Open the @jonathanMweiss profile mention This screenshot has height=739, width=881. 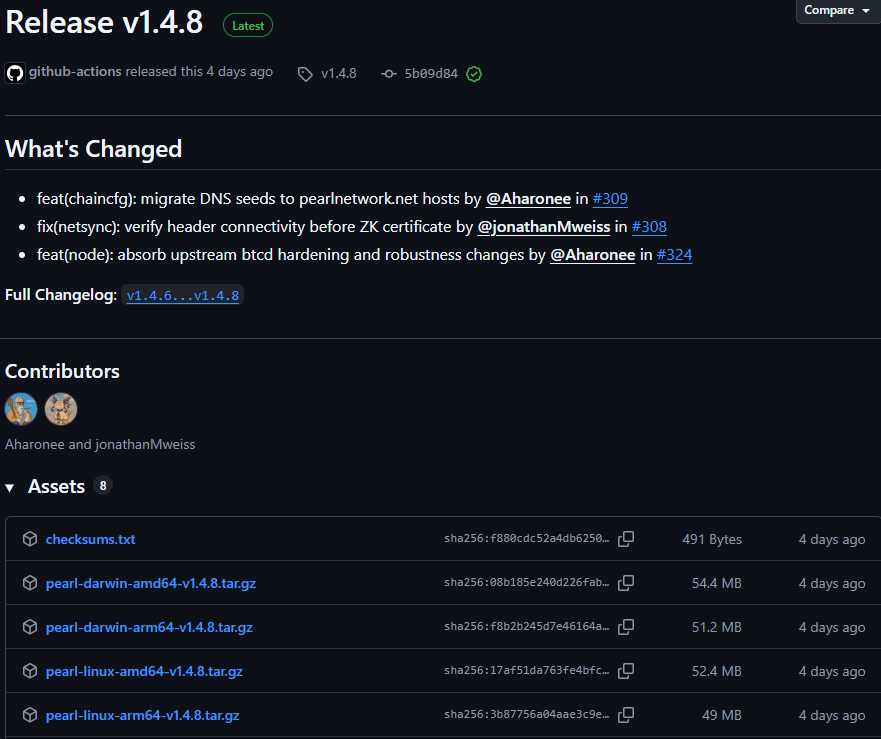click(543, 226)
